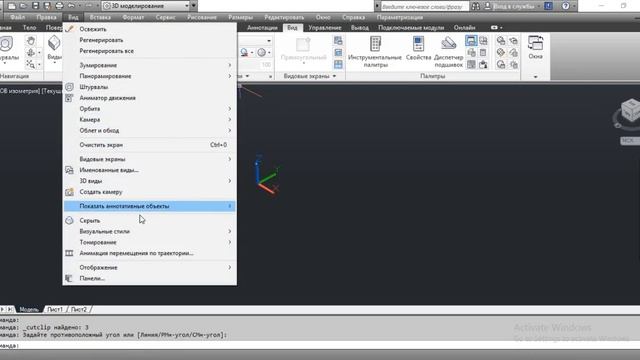Switch to the Вывод ribbon tab
640x360 pixels.
coord(360,27)
